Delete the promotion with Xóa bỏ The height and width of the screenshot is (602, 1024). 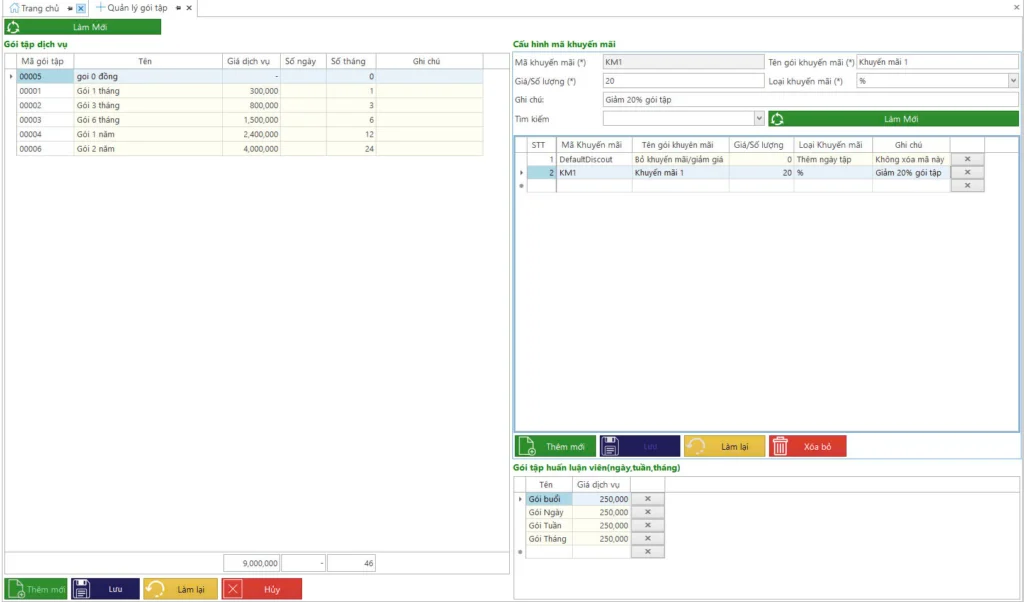click(808, 447)
